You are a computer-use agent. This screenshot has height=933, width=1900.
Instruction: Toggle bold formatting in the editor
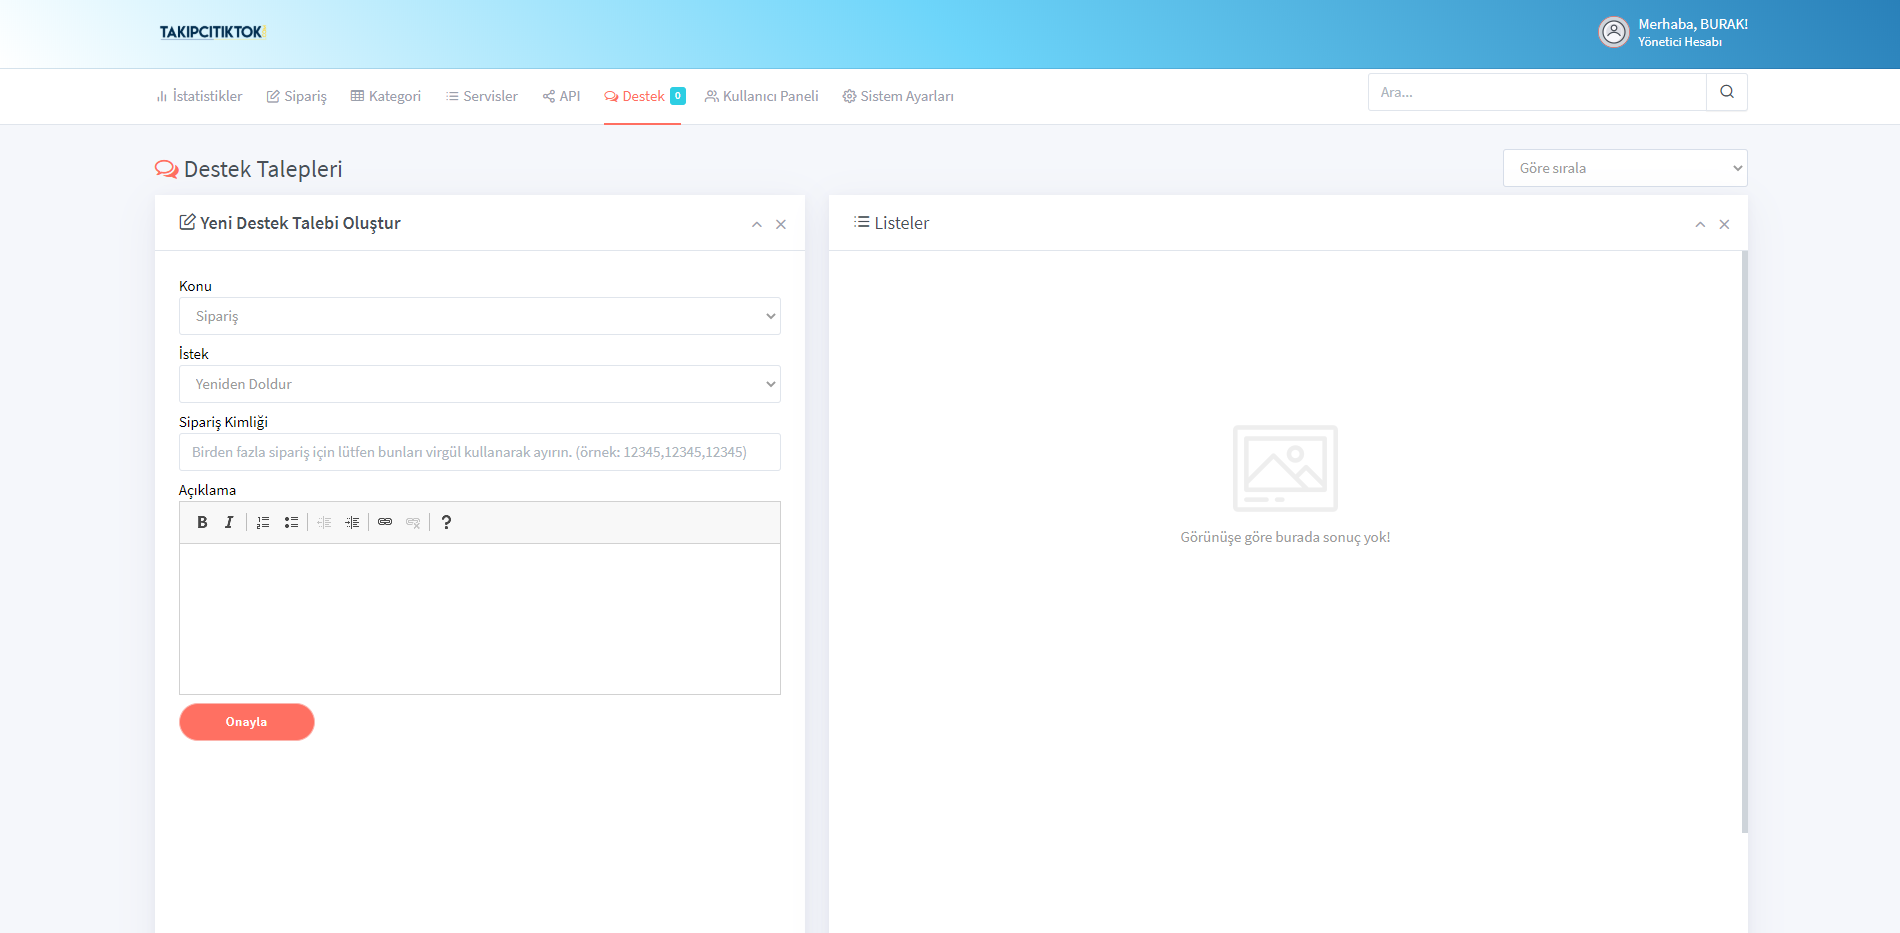tap(202, 522)
